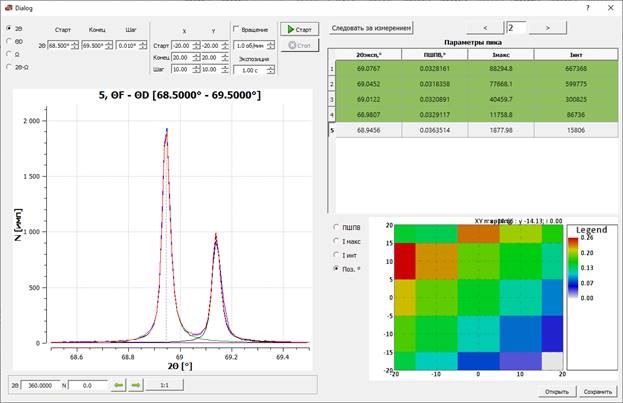Select the ΘD scan mode radio button
Screen dimensions: 623x403
(x=10, y=42)
